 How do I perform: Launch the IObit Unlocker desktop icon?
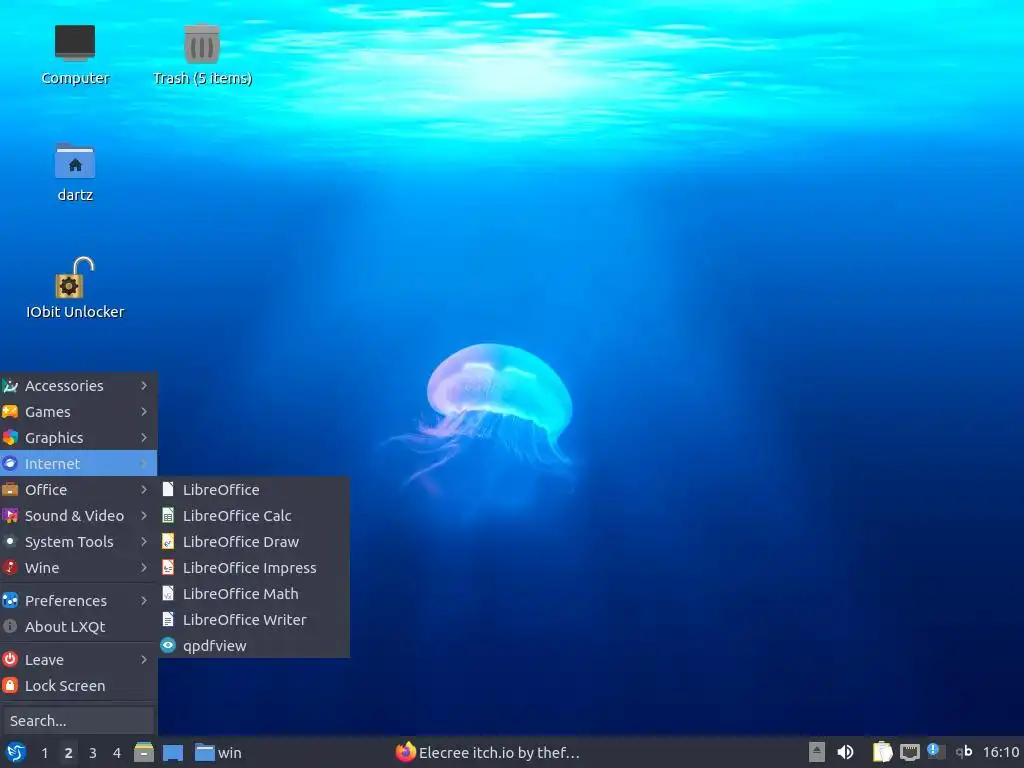[74, 289]
